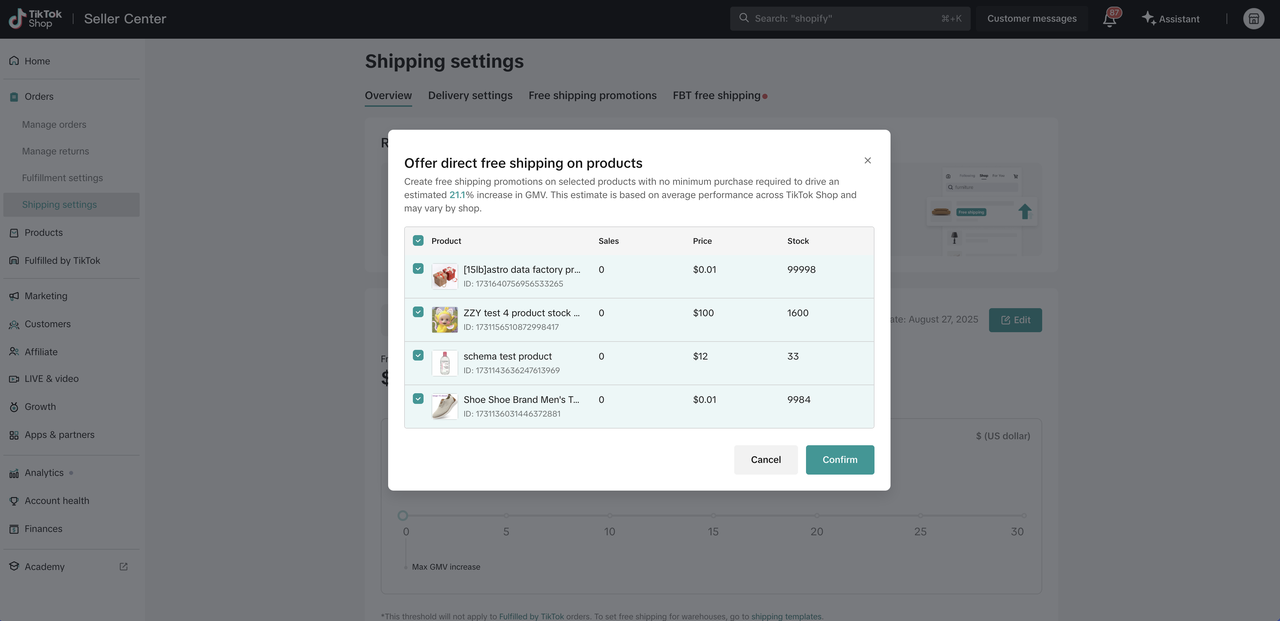
Task: Click the TikTok Shop logo
Action: (x=36, y=19)
